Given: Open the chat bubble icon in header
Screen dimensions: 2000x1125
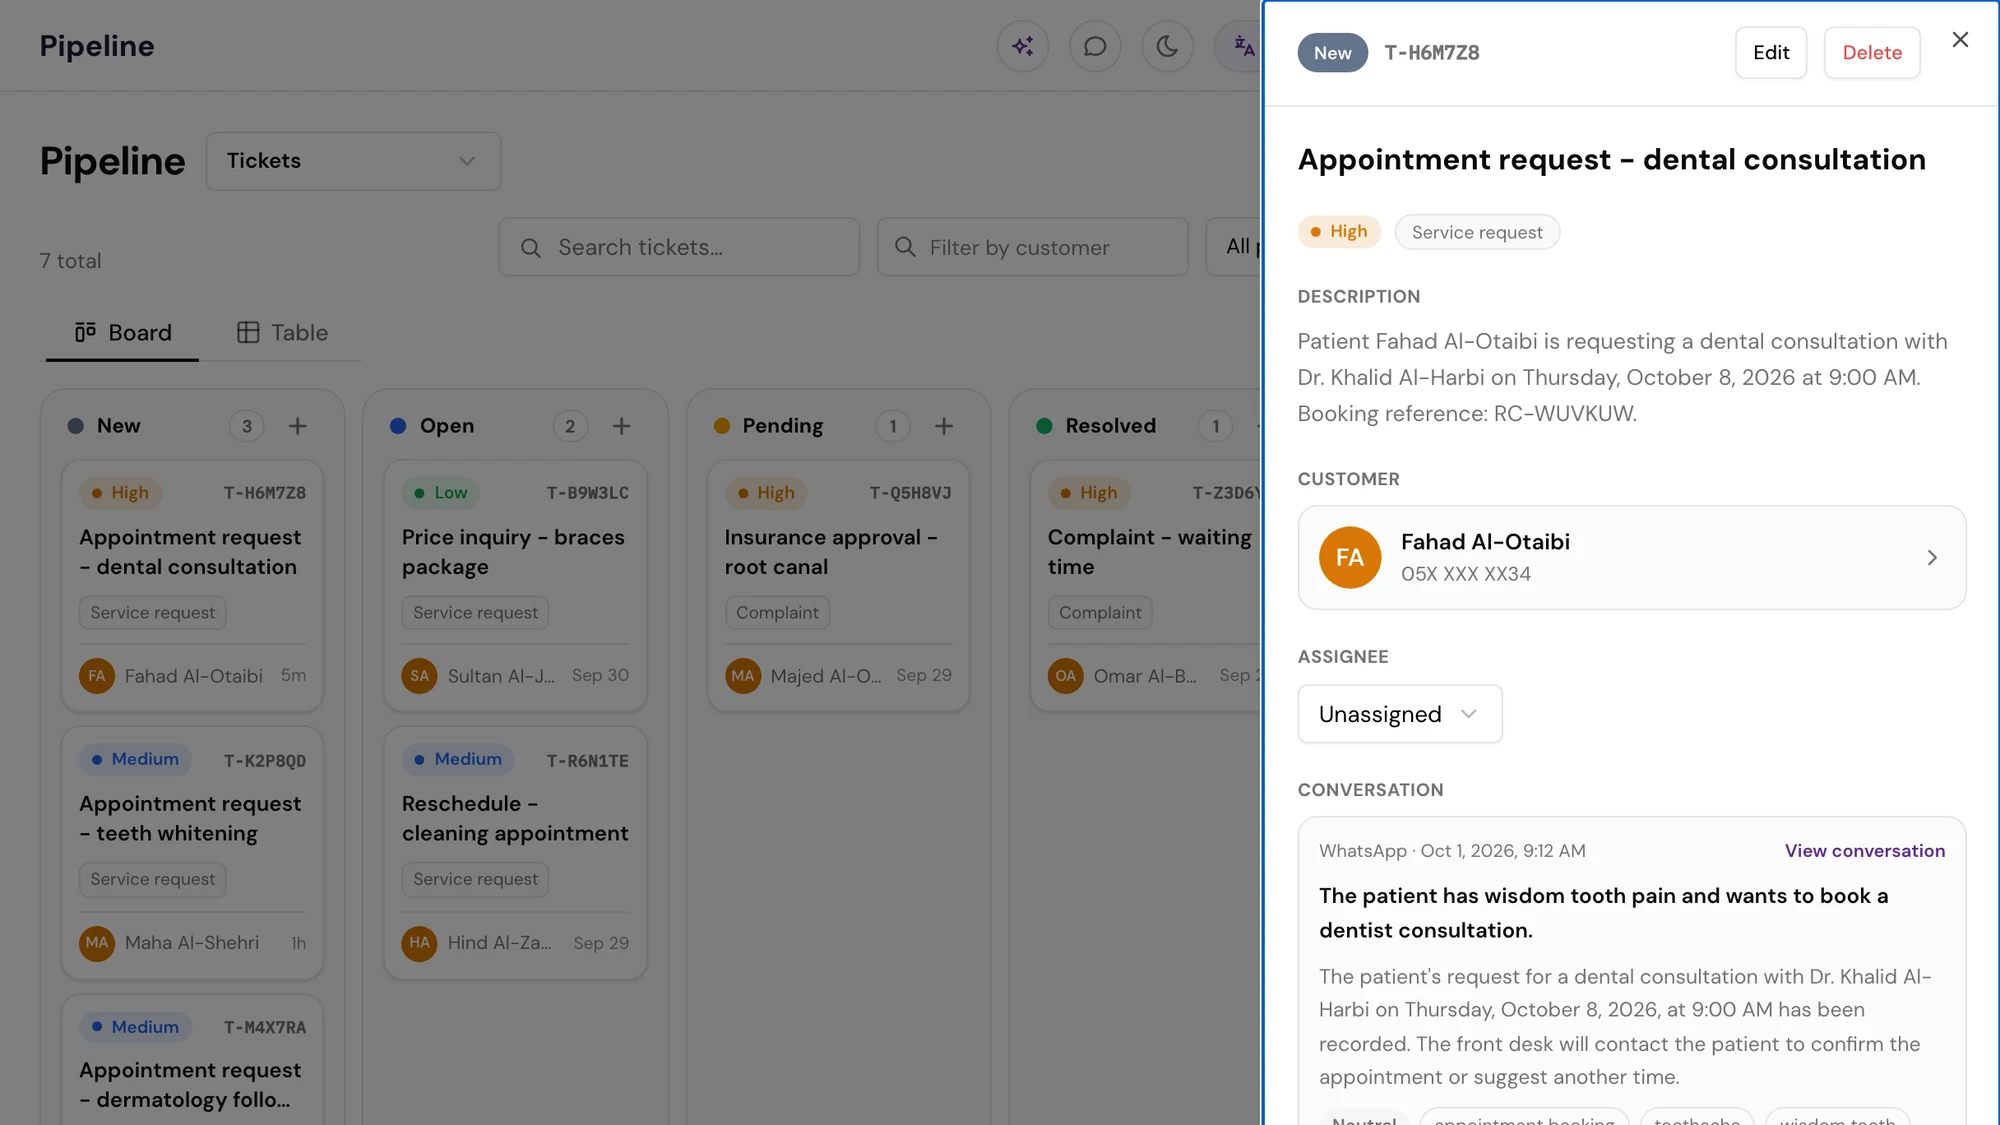Looking at the screenshot, I should [1095, 46].
